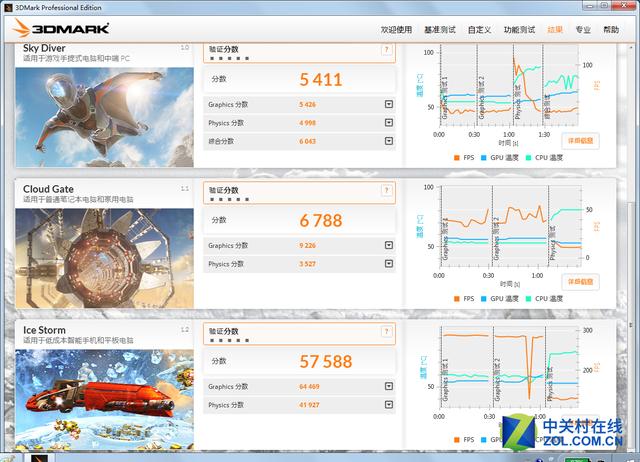640x462 pixels.
Task: Click the Sky Diver wingsuit thumbnail
Action: pos(104,117)
